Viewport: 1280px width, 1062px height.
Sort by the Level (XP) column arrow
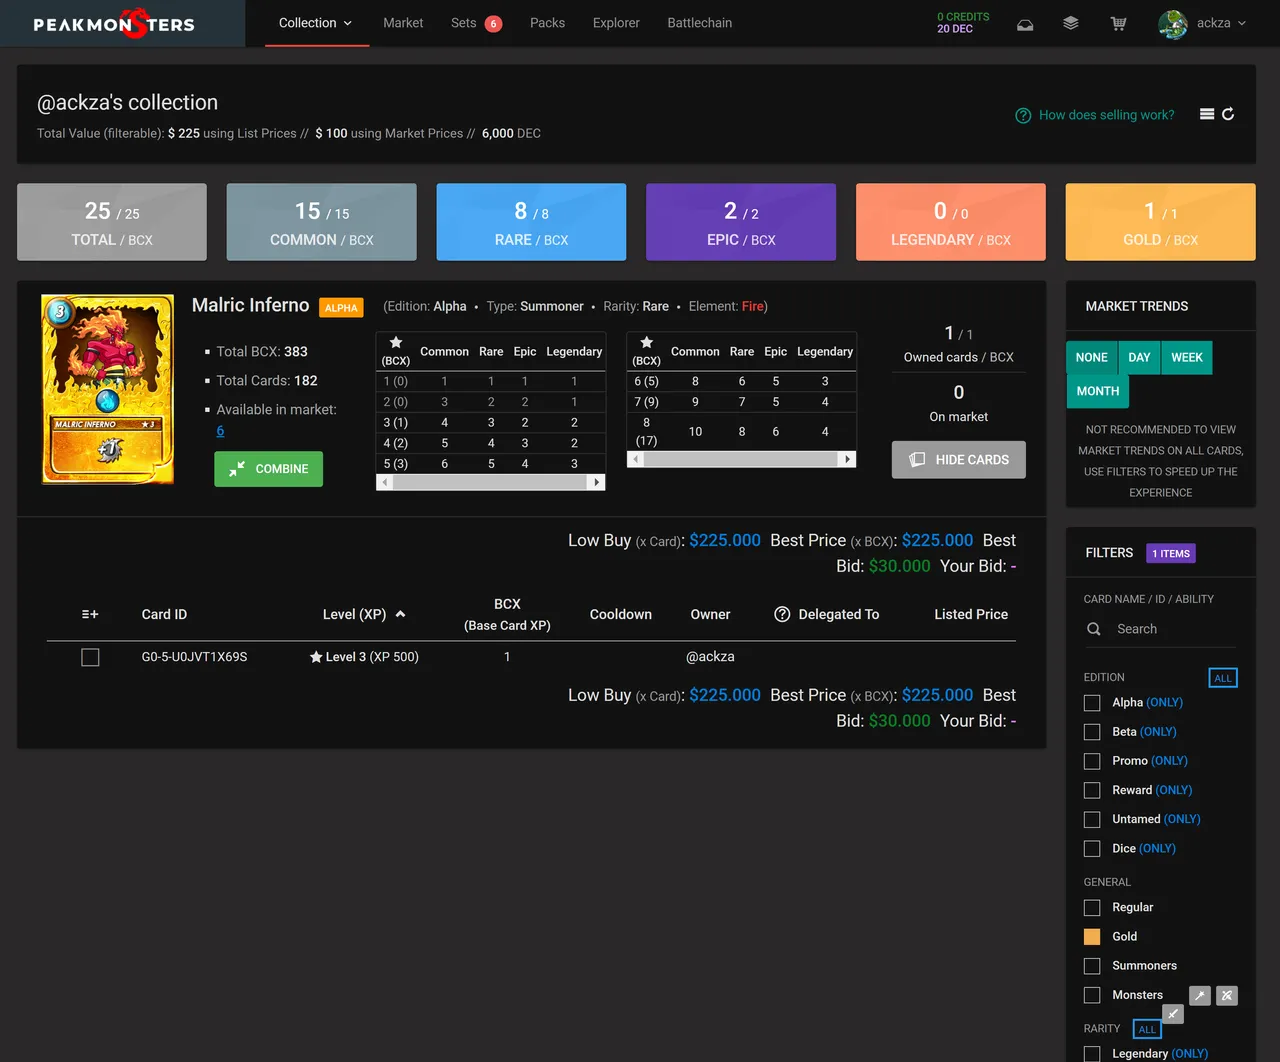point(400,614)
